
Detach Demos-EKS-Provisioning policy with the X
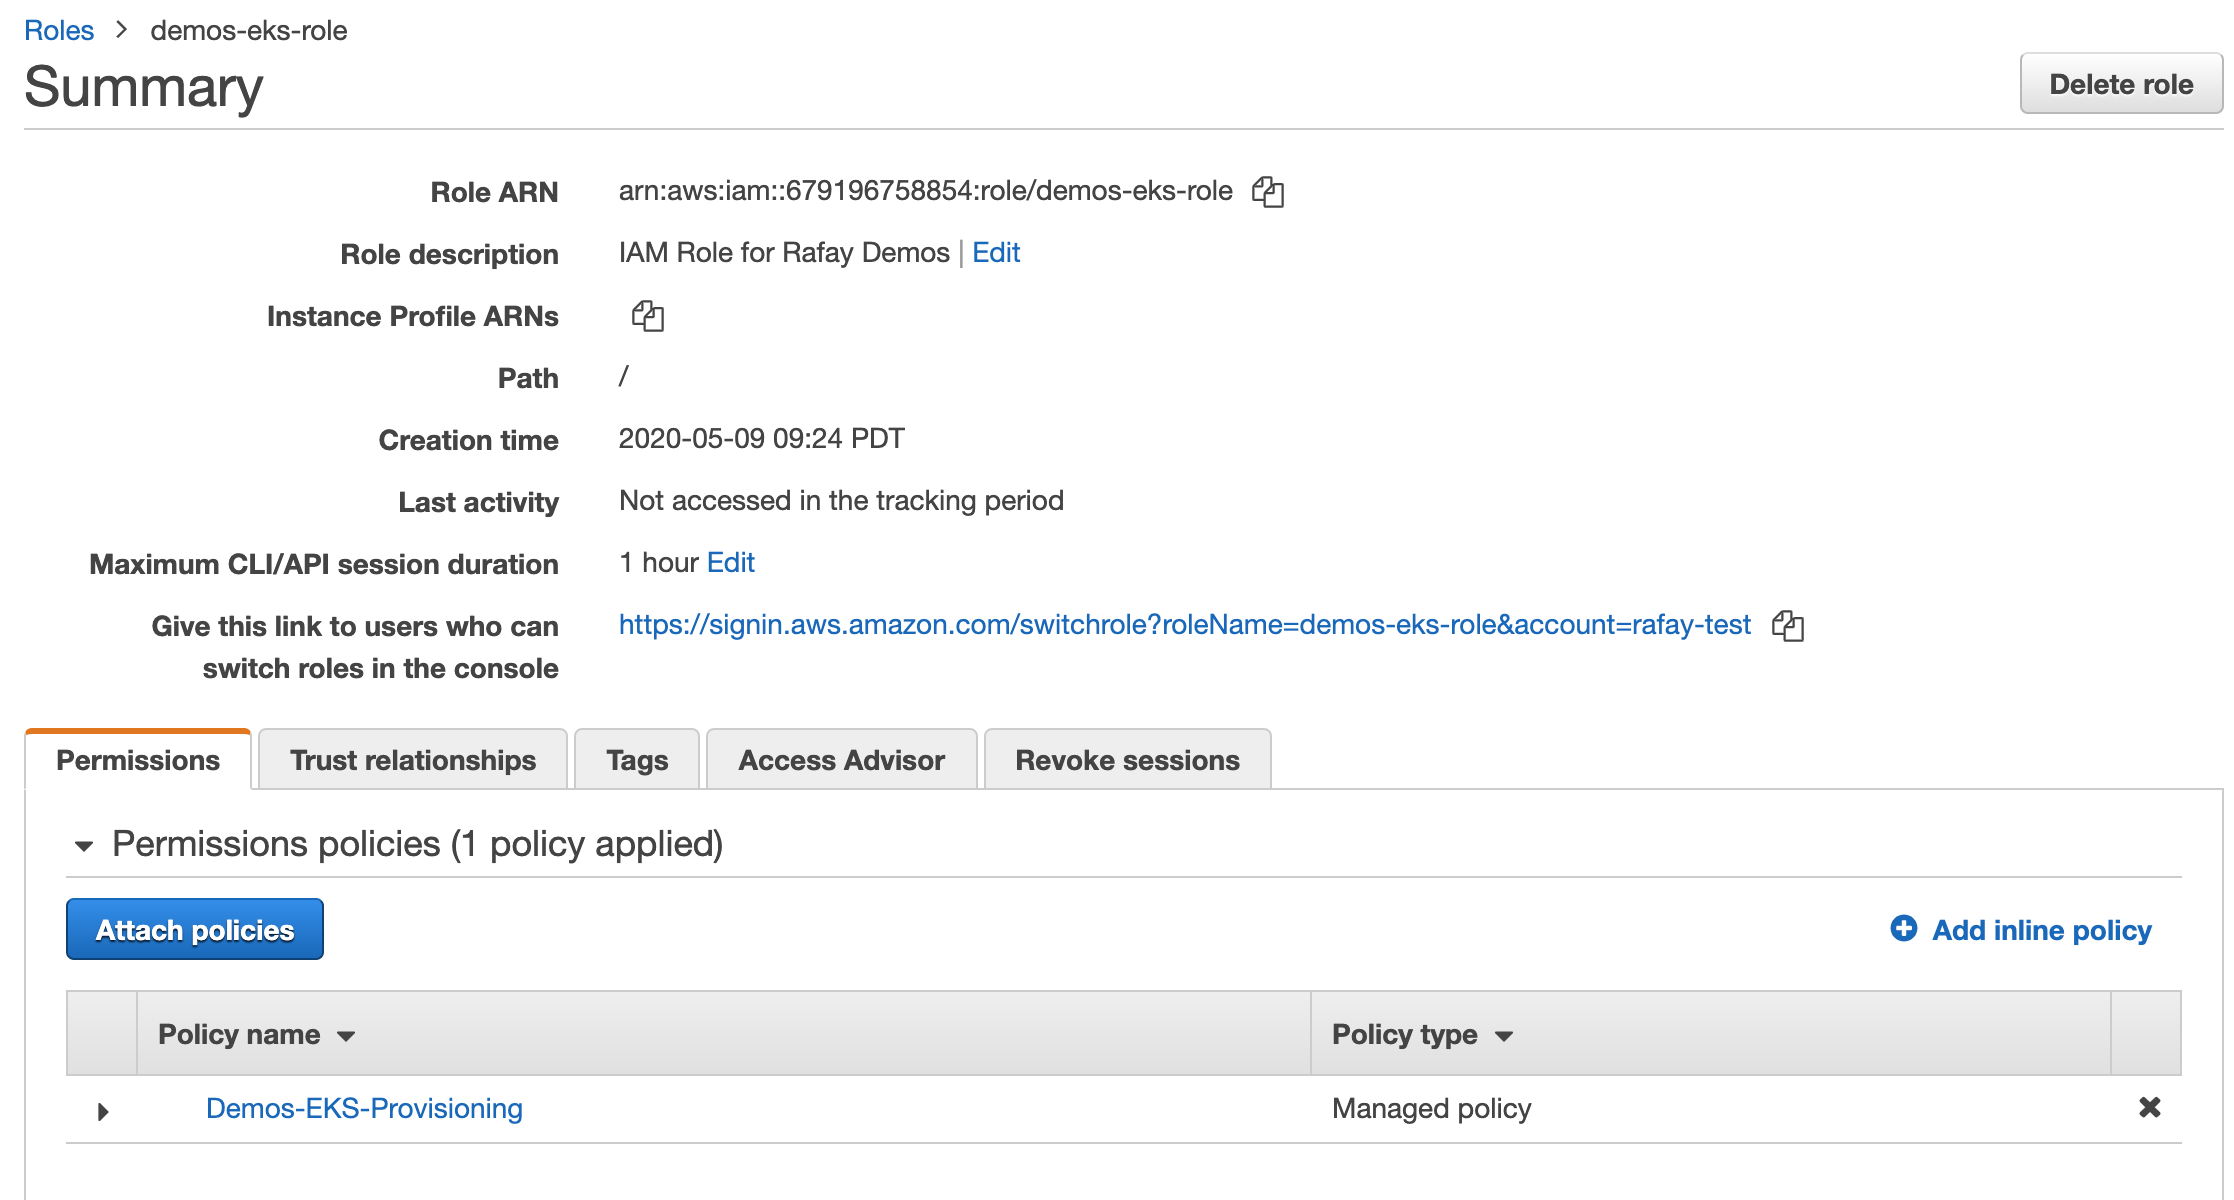pos(2149,1107)
